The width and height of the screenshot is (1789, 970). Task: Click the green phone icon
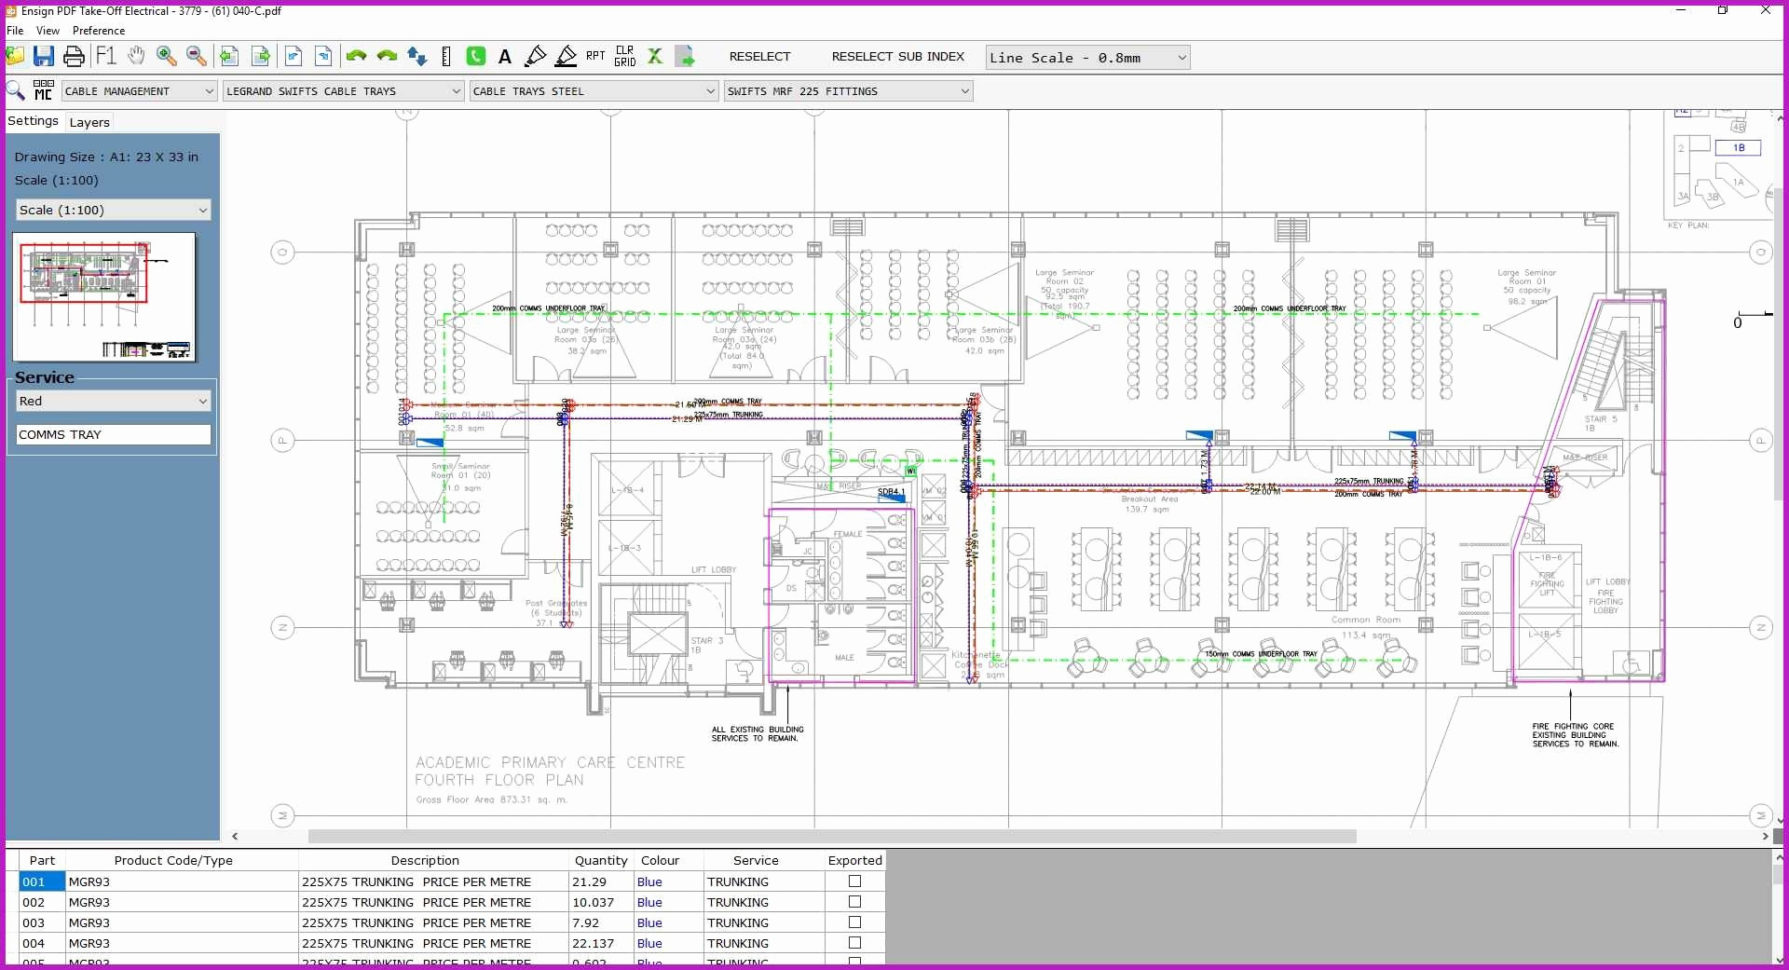coord(476,57)
